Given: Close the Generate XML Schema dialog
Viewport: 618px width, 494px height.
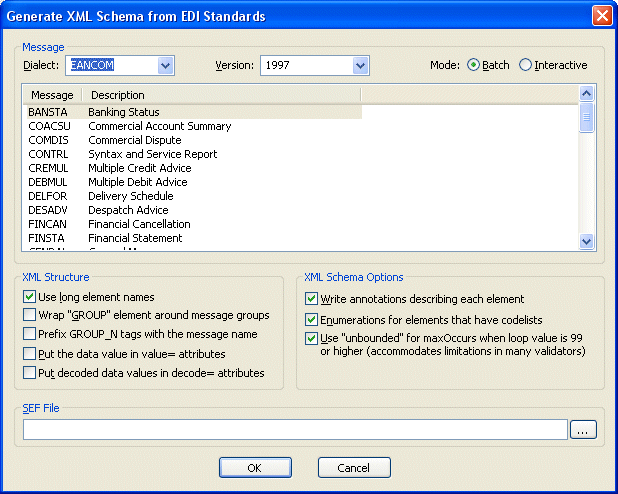Looking at the screenshot, I should (601, 16).
